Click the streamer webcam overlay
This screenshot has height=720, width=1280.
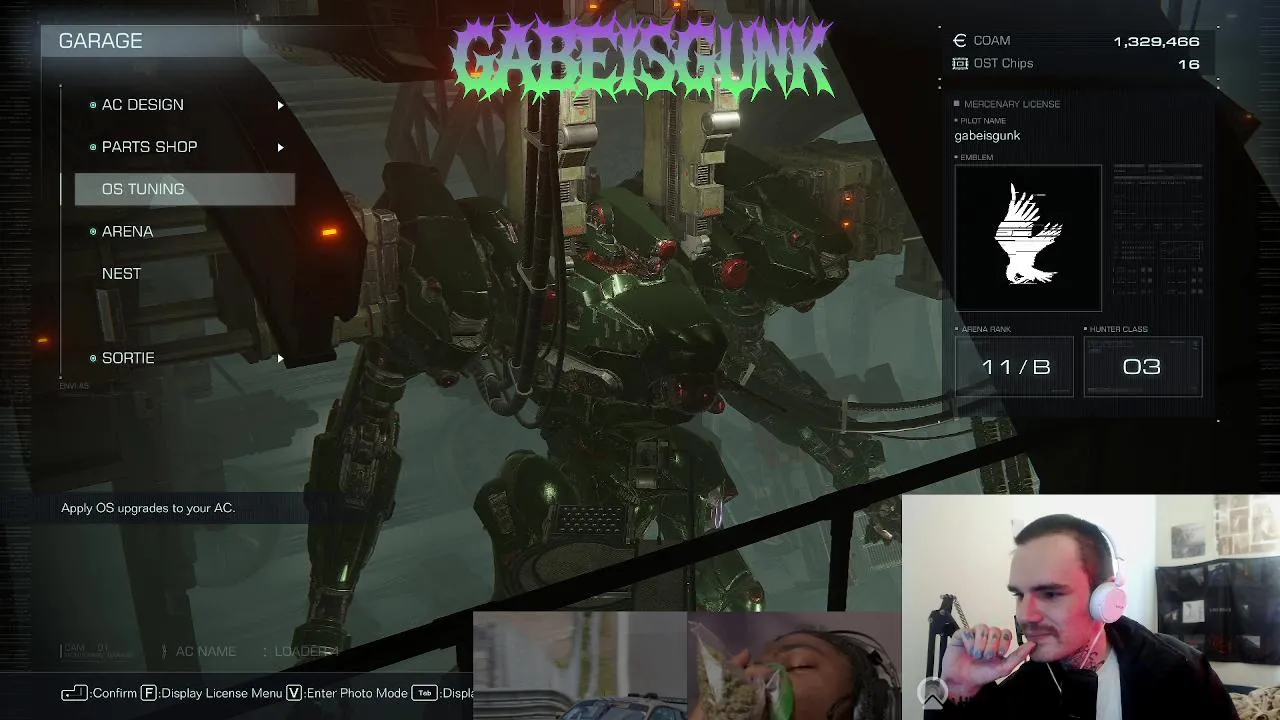1090,607
